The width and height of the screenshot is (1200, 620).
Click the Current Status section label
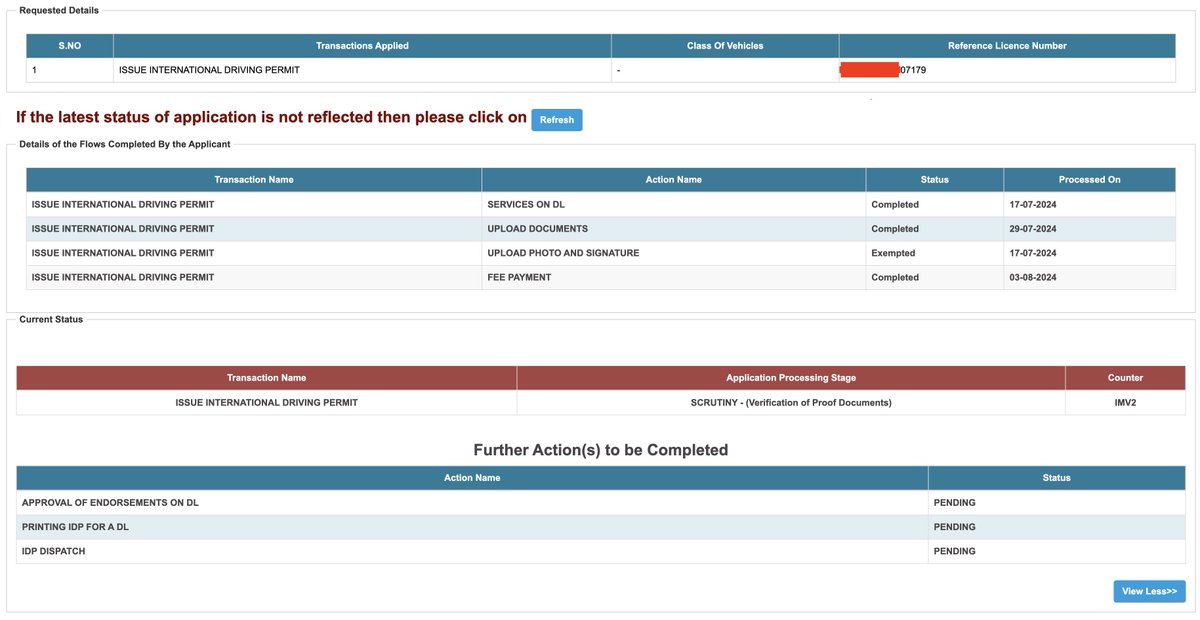pos(51,319)
